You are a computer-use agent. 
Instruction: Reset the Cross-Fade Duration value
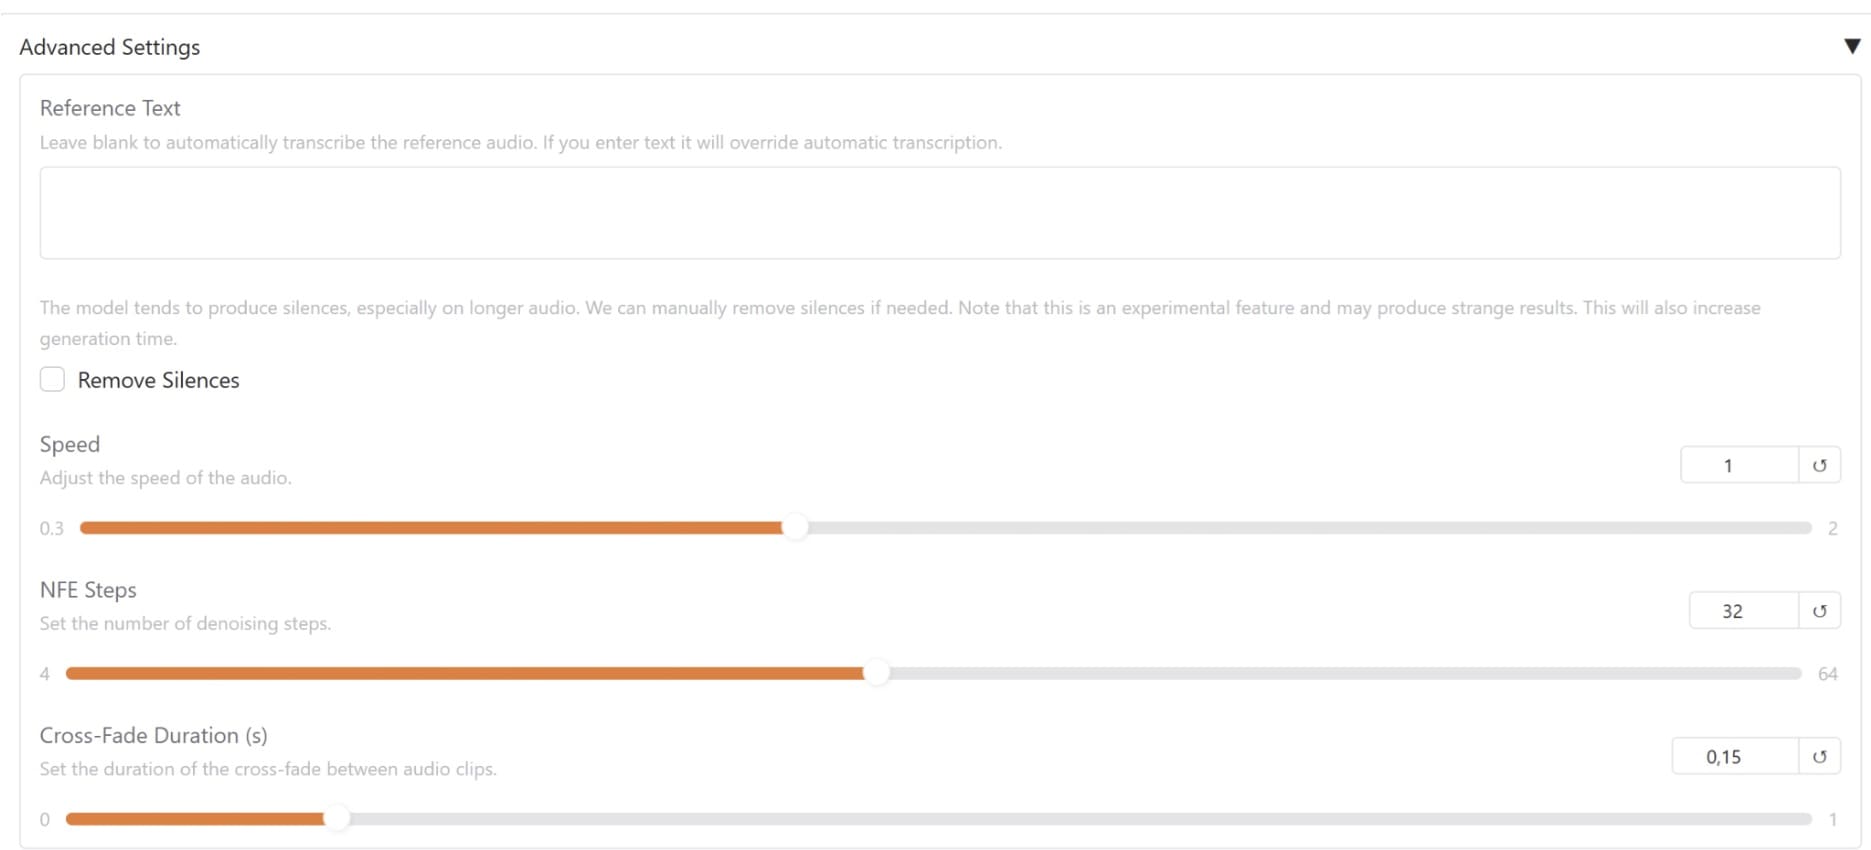[1819, 757]
